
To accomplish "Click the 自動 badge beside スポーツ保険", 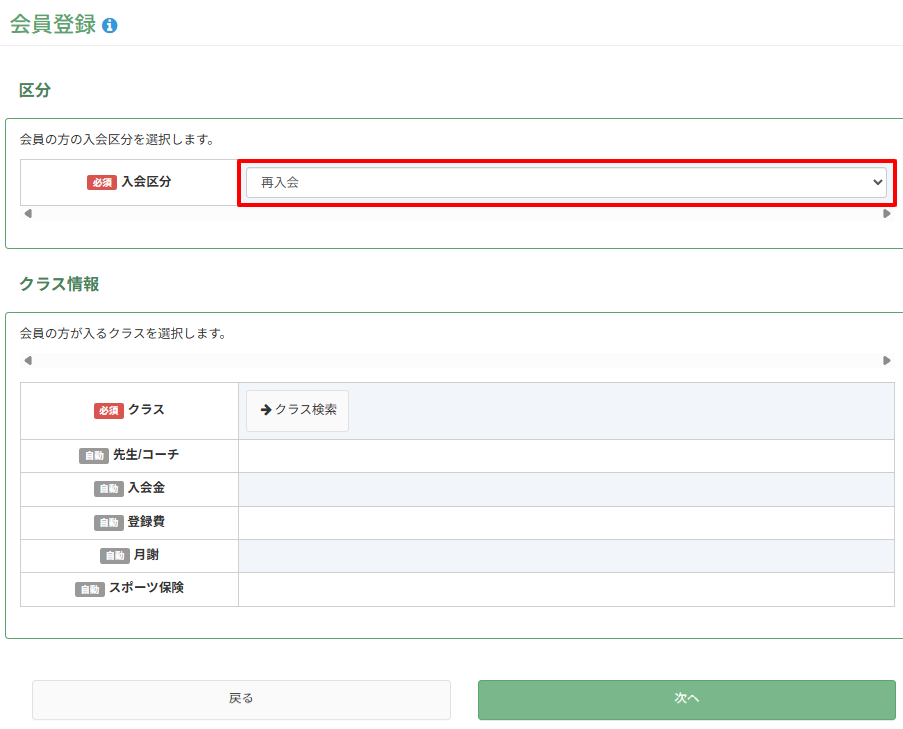I will point(90,589).
